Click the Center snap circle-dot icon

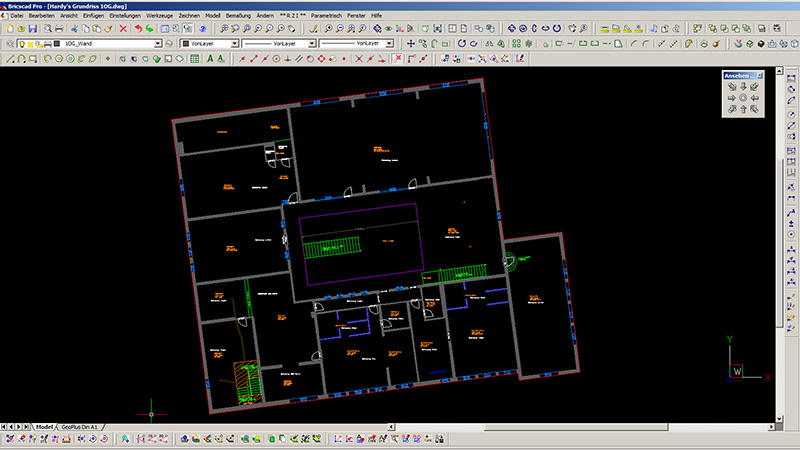tap(277, 59)
